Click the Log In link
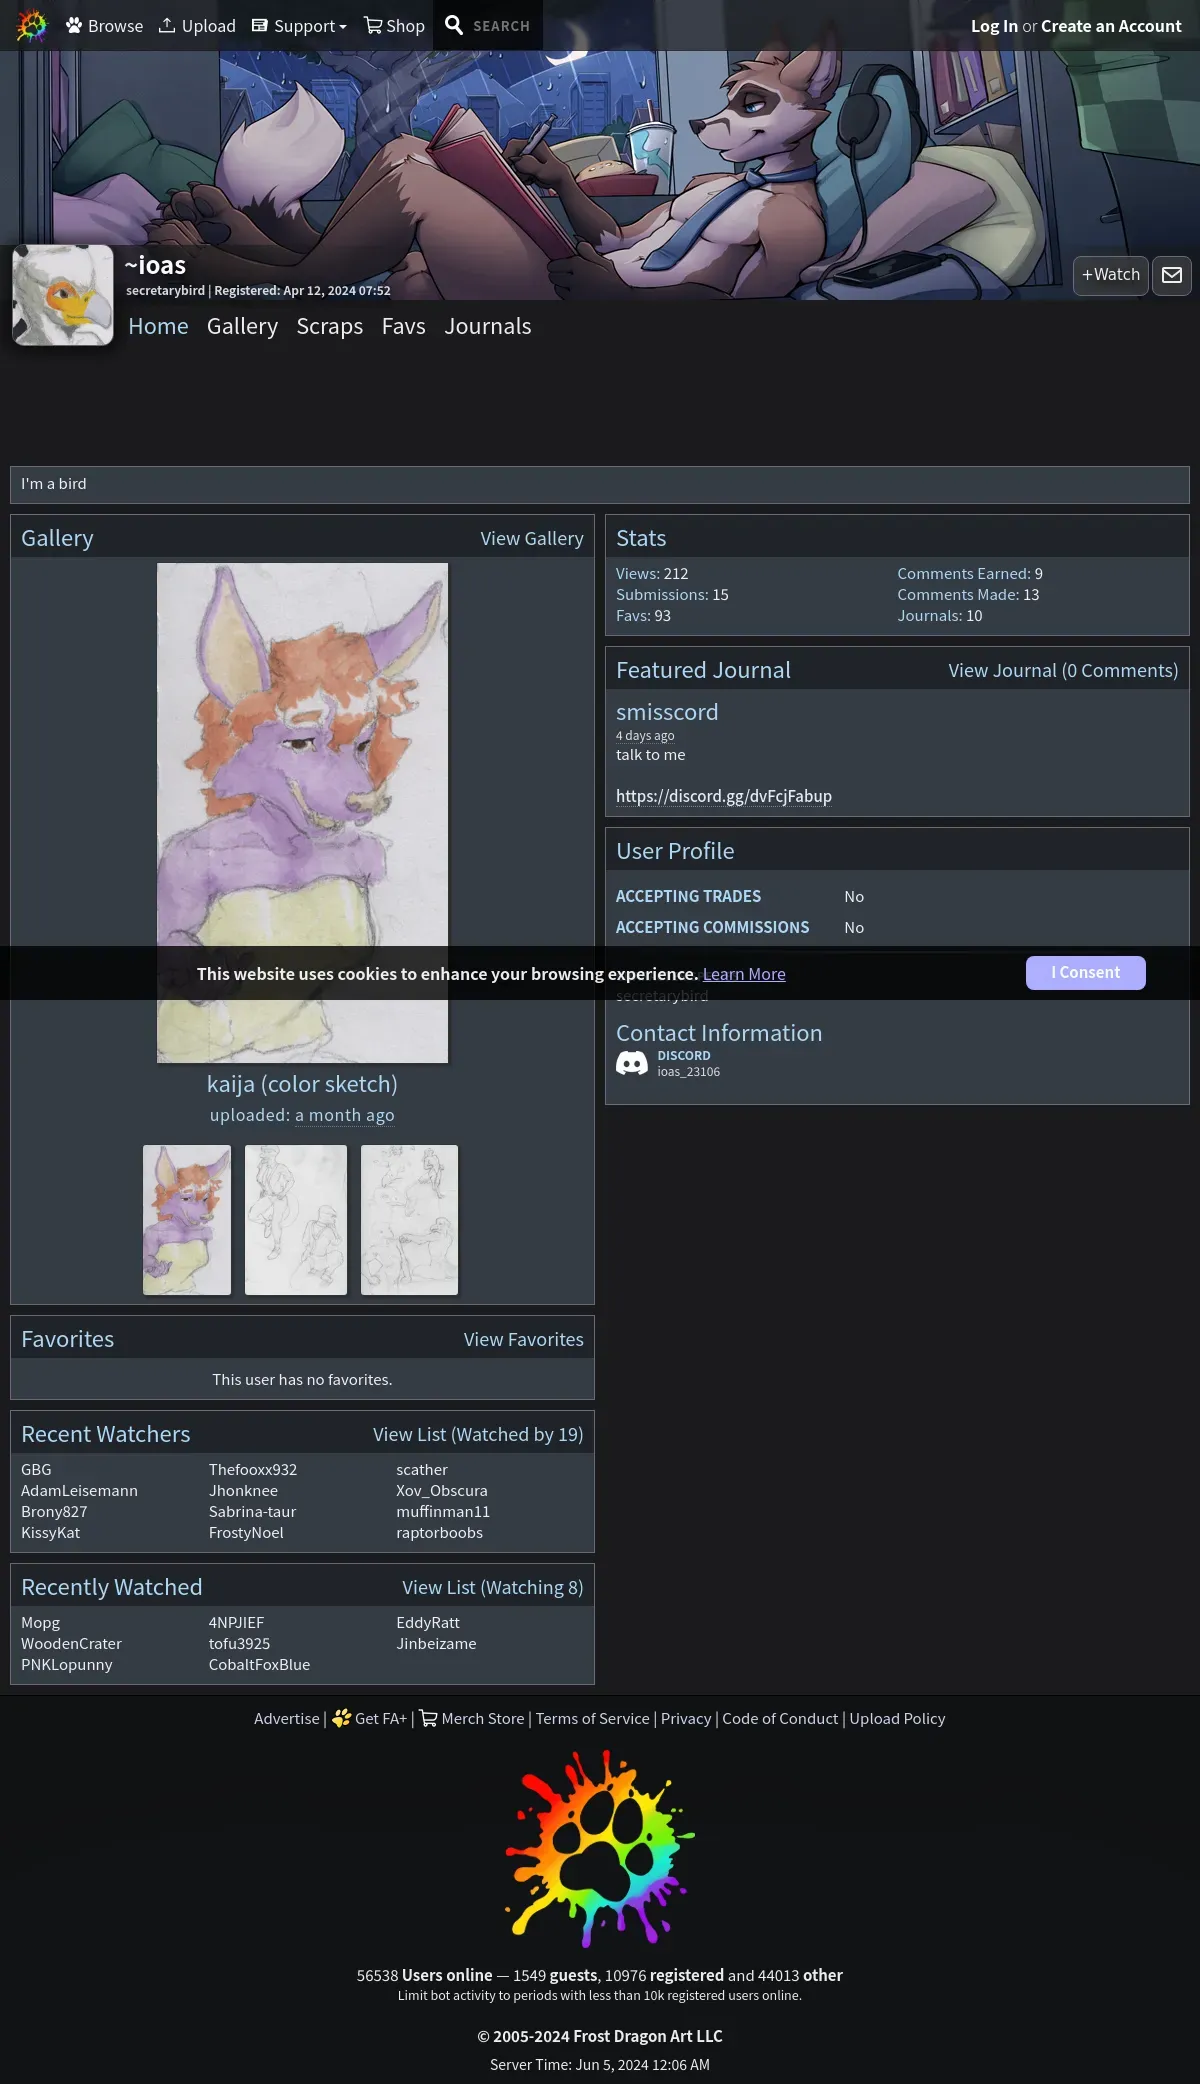The image size is (1200, 2084). coord(994,26)
